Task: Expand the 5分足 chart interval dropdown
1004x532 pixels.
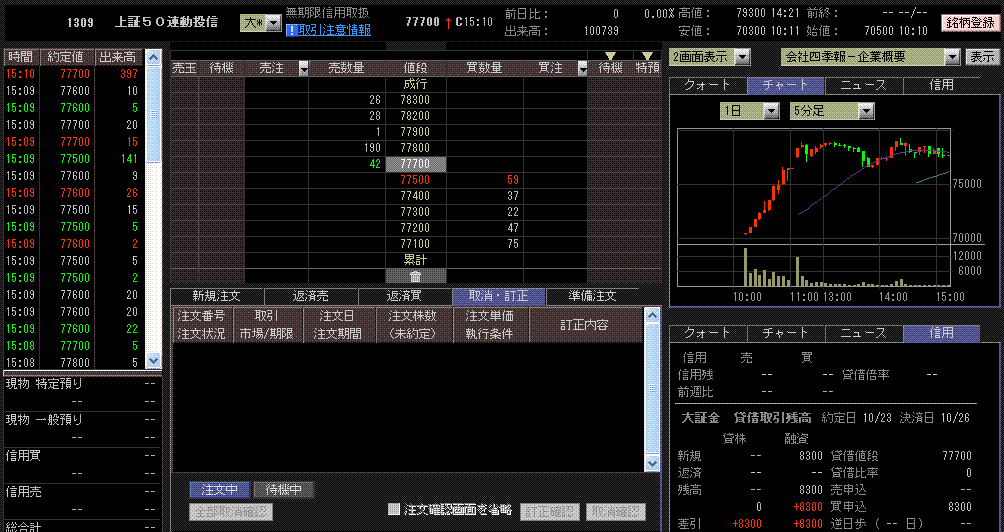Action: pyautogui.click(x=866, y=111)
